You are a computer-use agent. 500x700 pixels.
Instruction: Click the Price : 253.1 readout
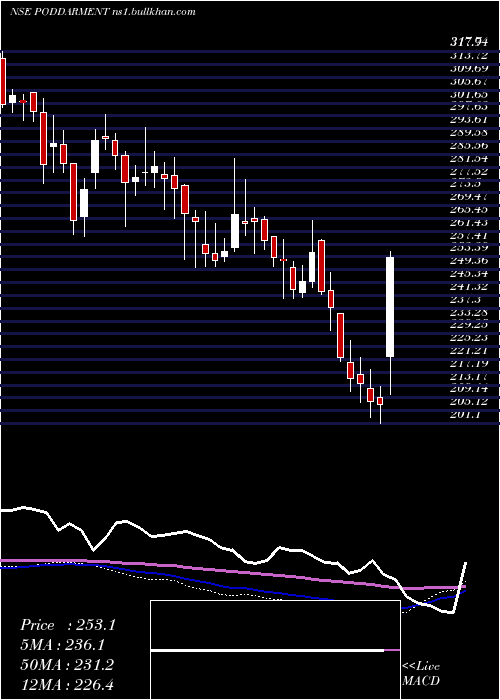coord(68,625)
